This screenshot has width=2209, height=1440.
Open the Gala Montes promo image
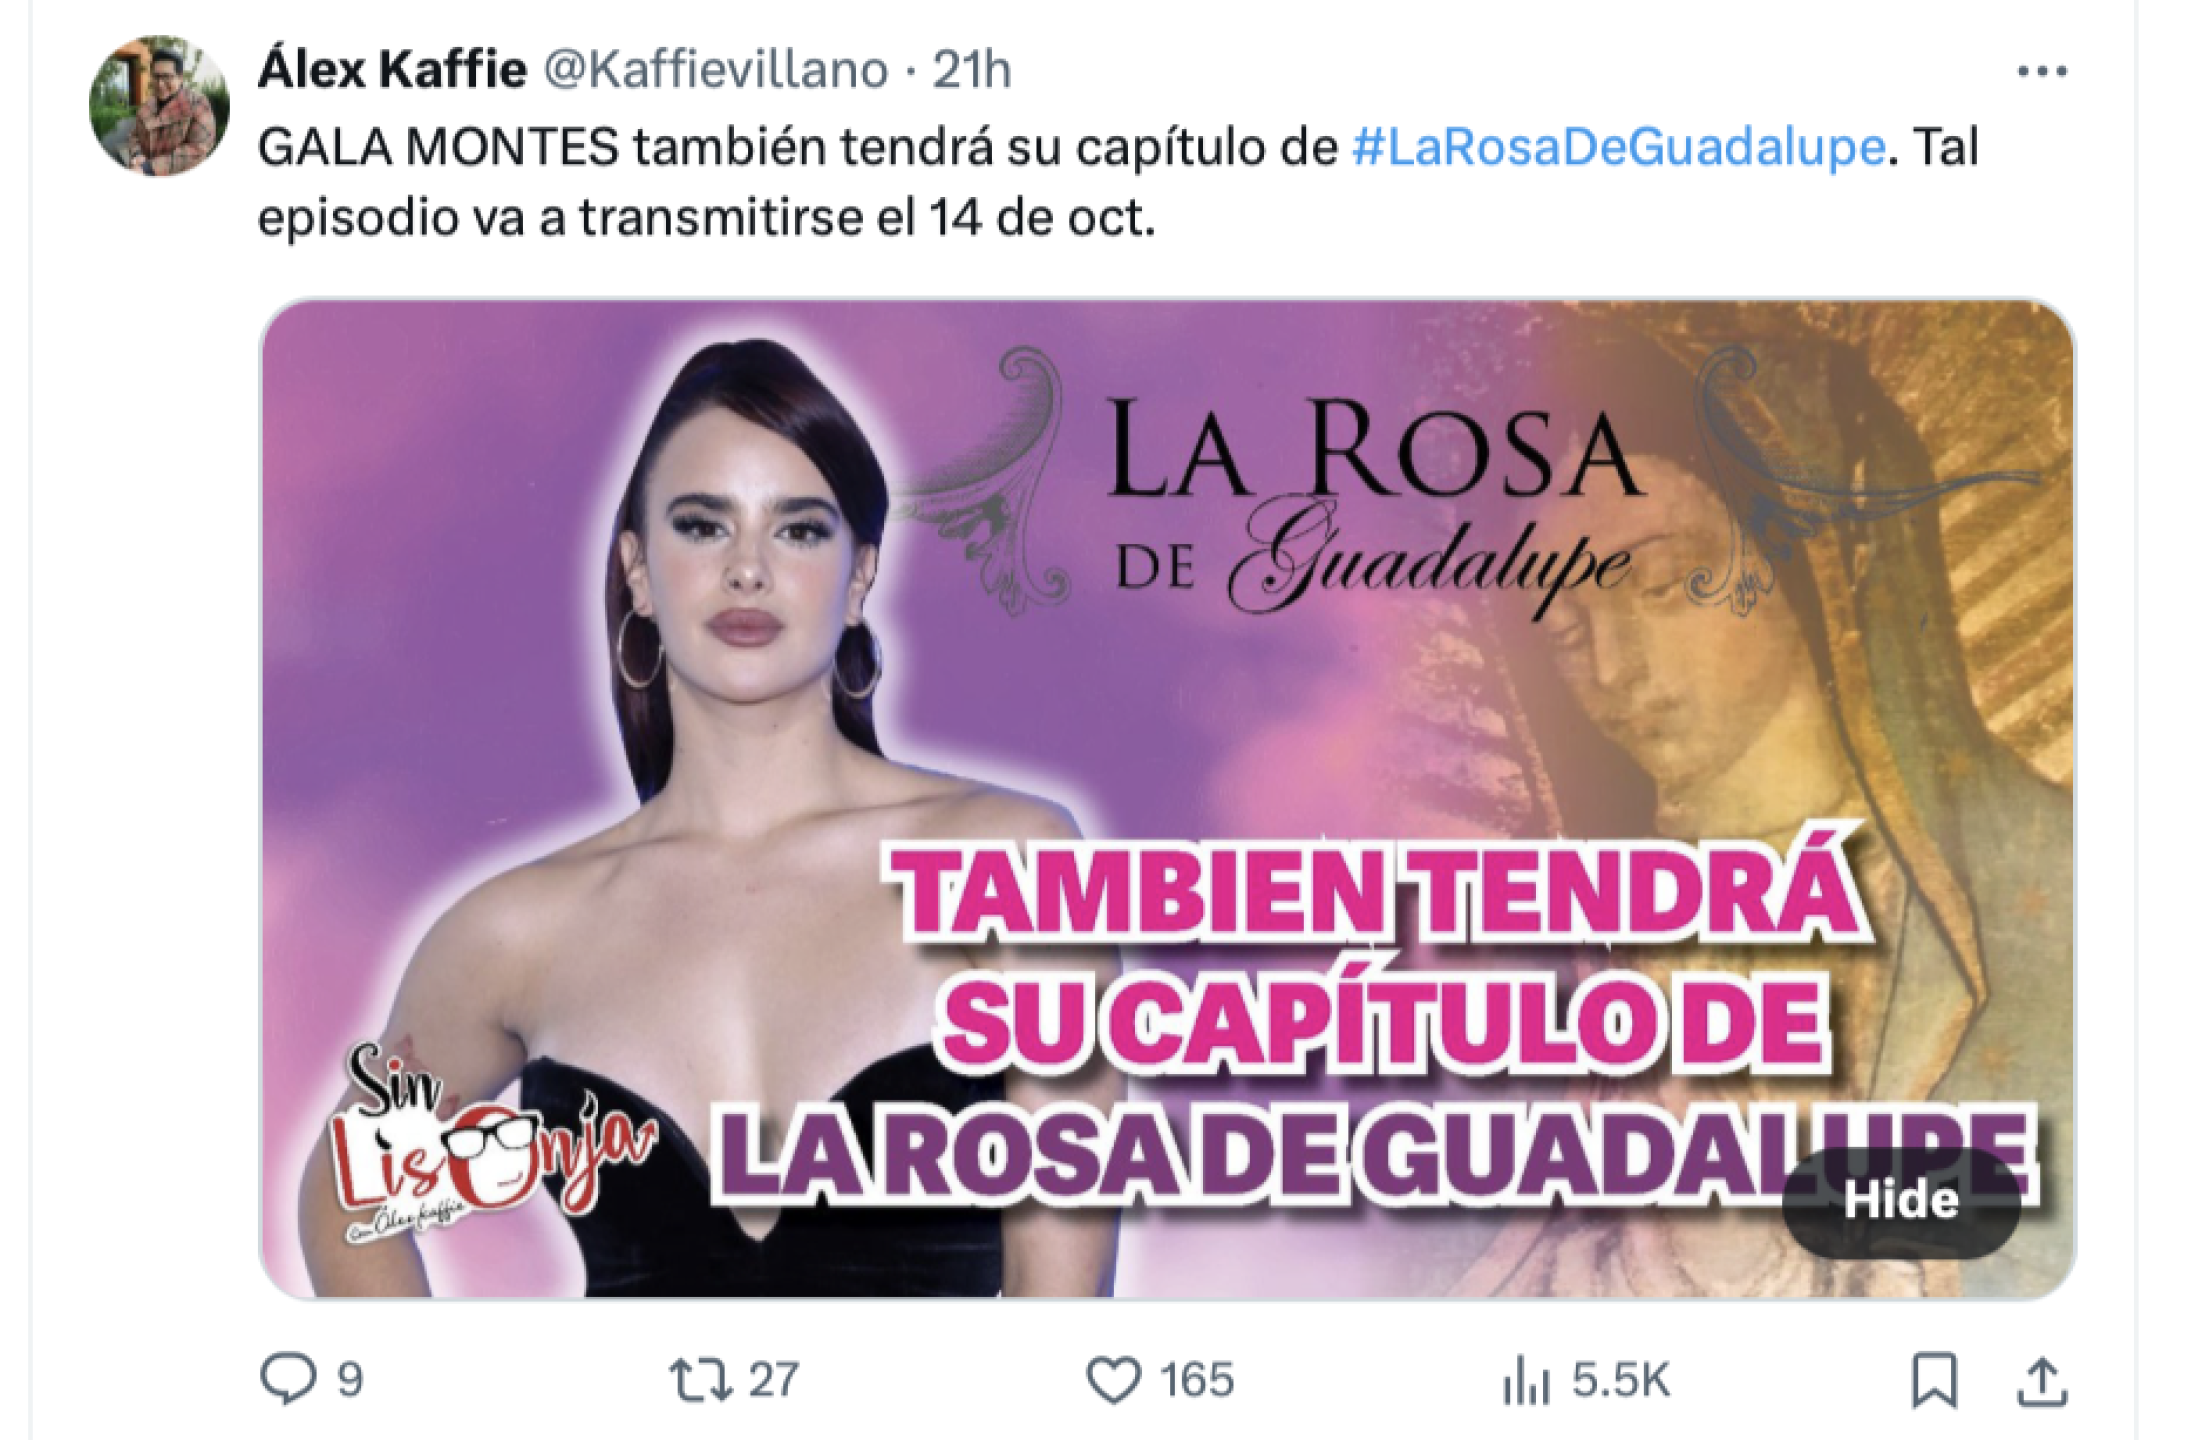tap(1167, 799)
